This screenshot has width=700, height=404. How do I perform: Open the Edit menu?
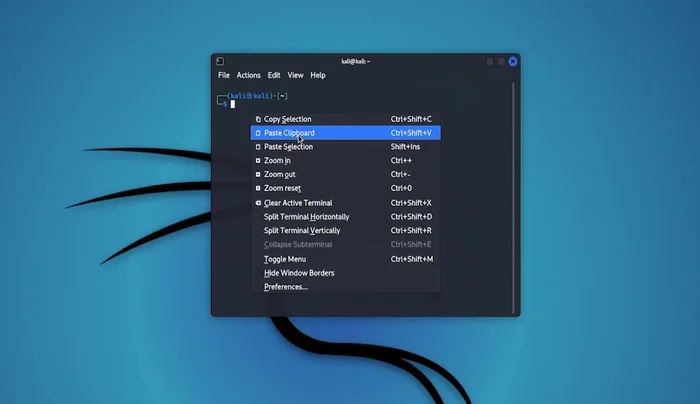pyautogui.click(x=274, y=75)
